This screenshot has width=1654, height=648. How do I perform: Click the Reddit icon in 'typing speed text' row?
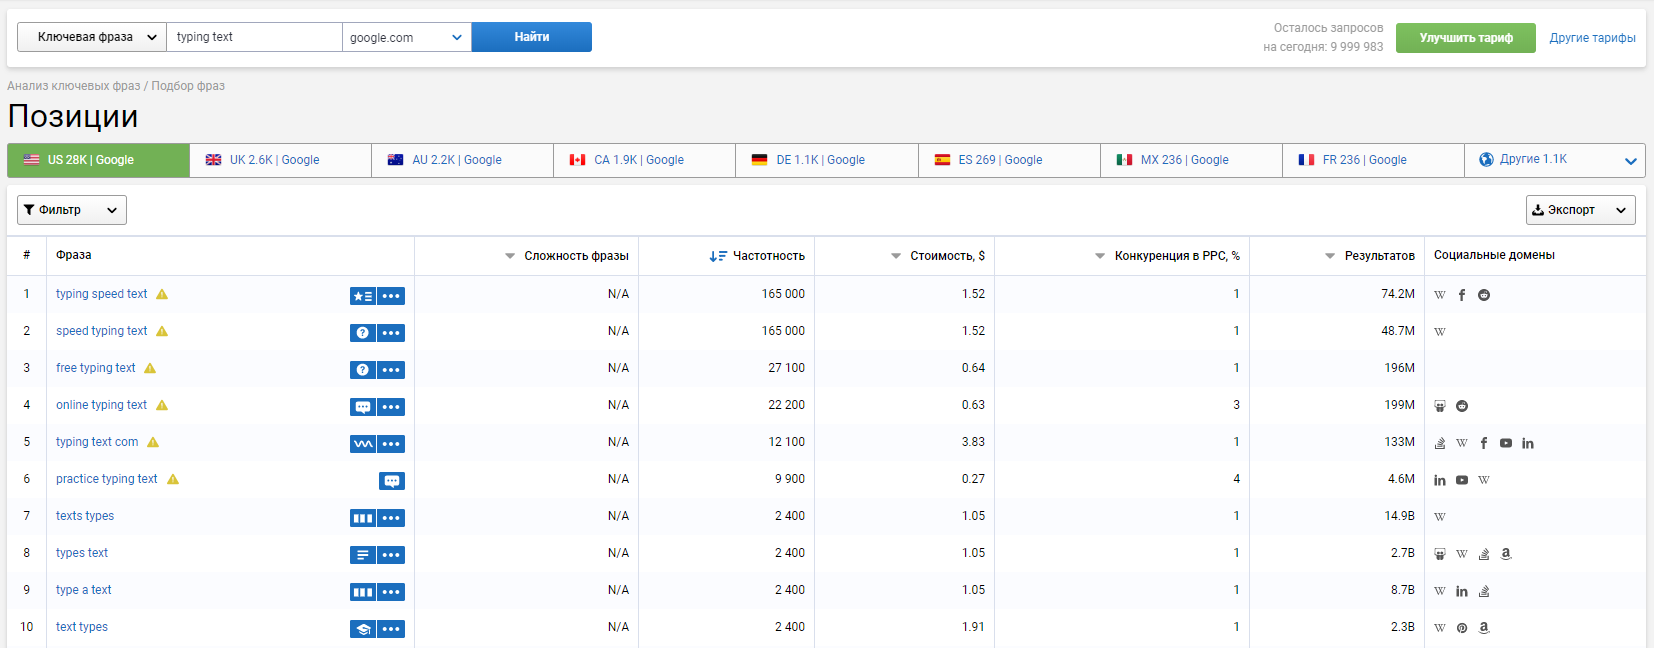click(x=1484, y=295)
